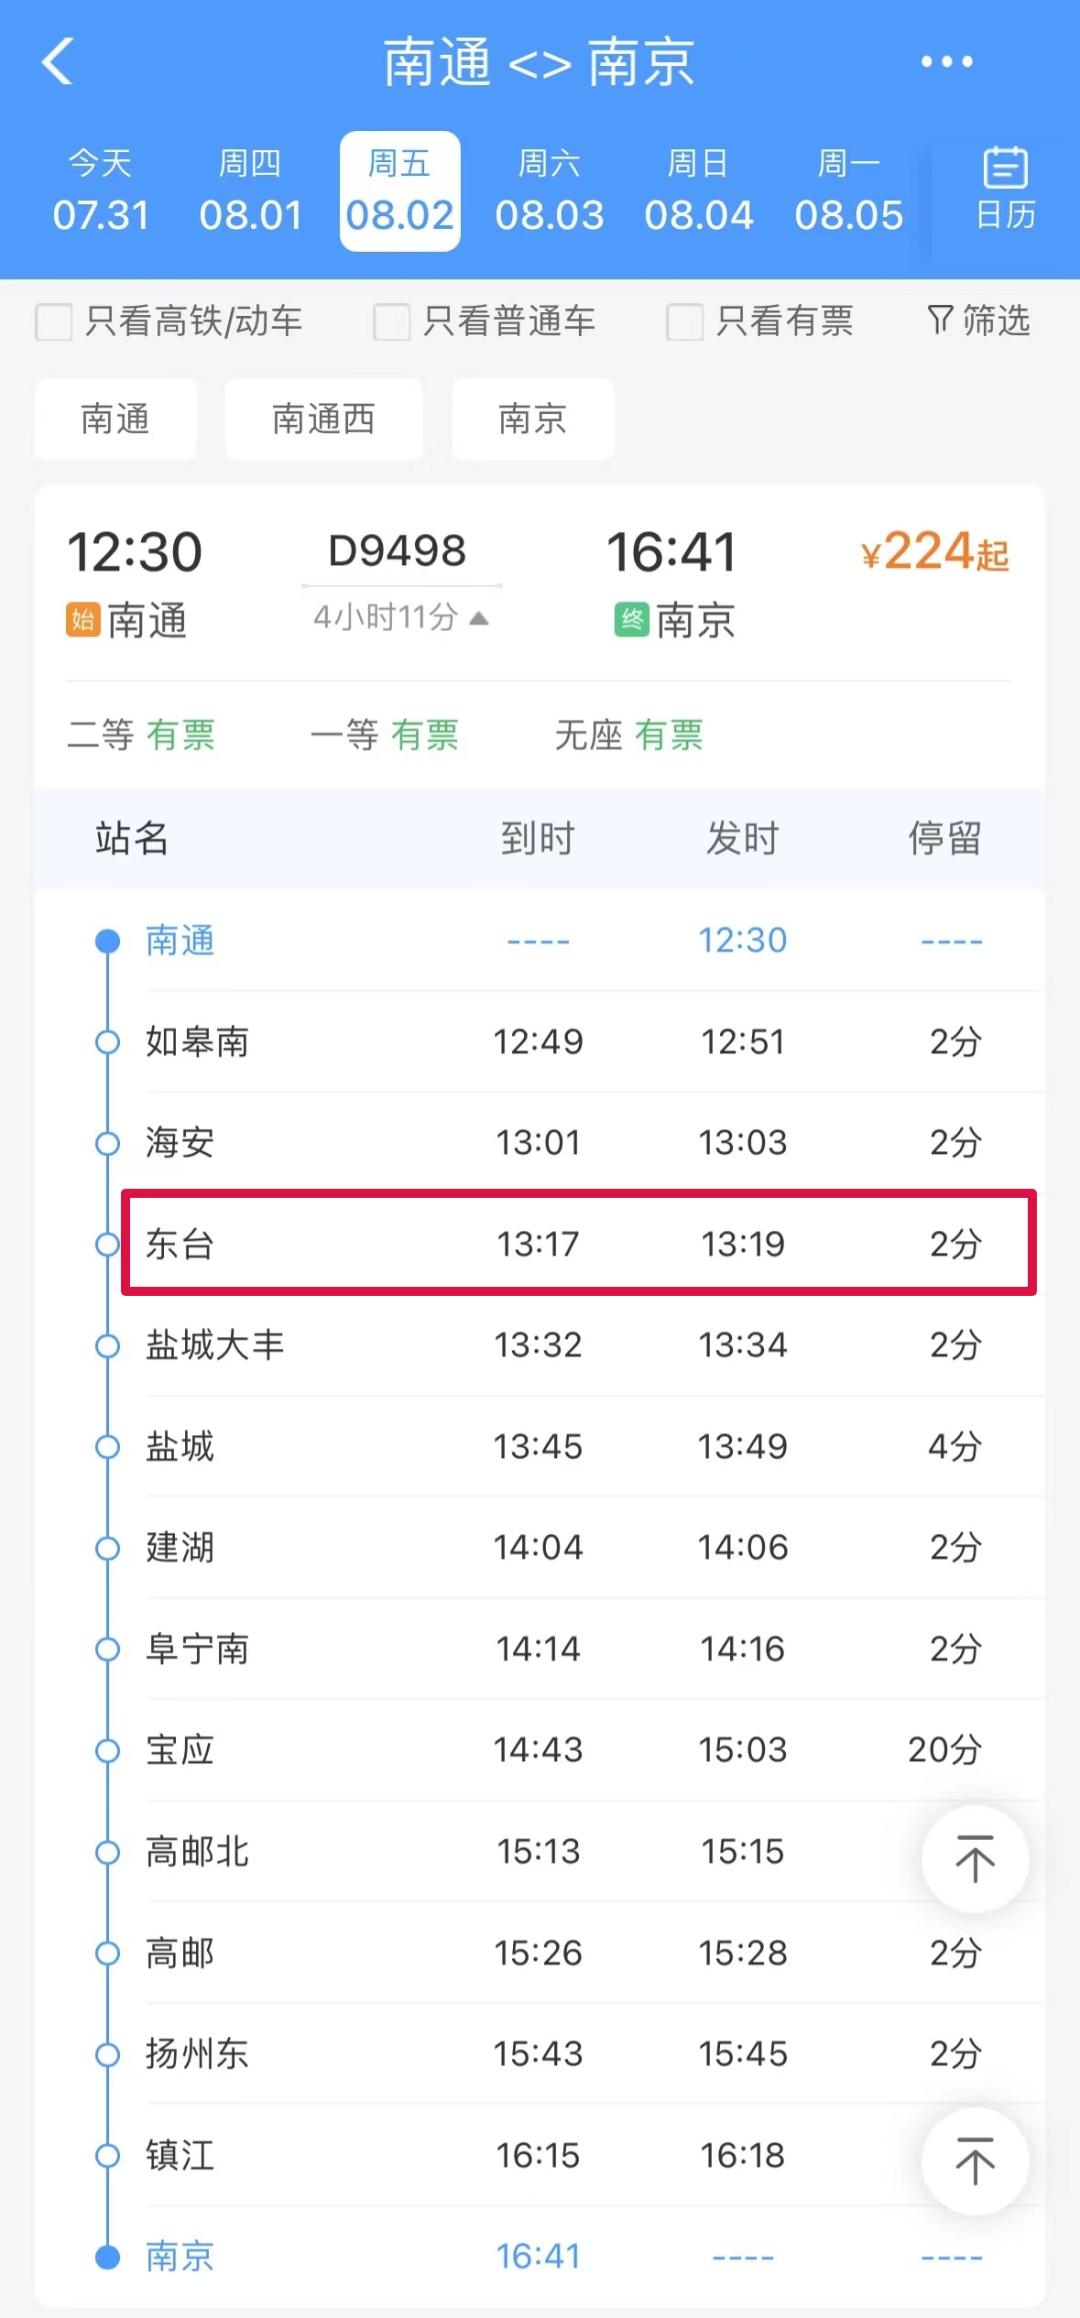Tap the back arrow icon

(58, 62)
